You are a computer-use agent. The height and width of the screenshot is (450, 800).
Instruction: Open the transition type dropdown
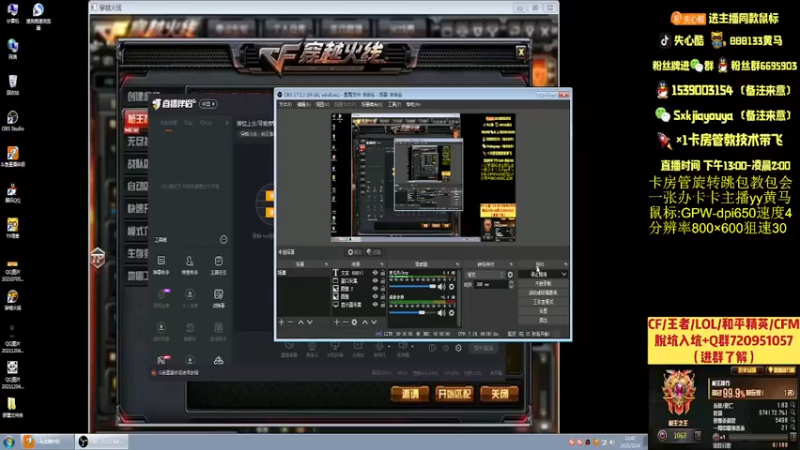click(485, 274)
